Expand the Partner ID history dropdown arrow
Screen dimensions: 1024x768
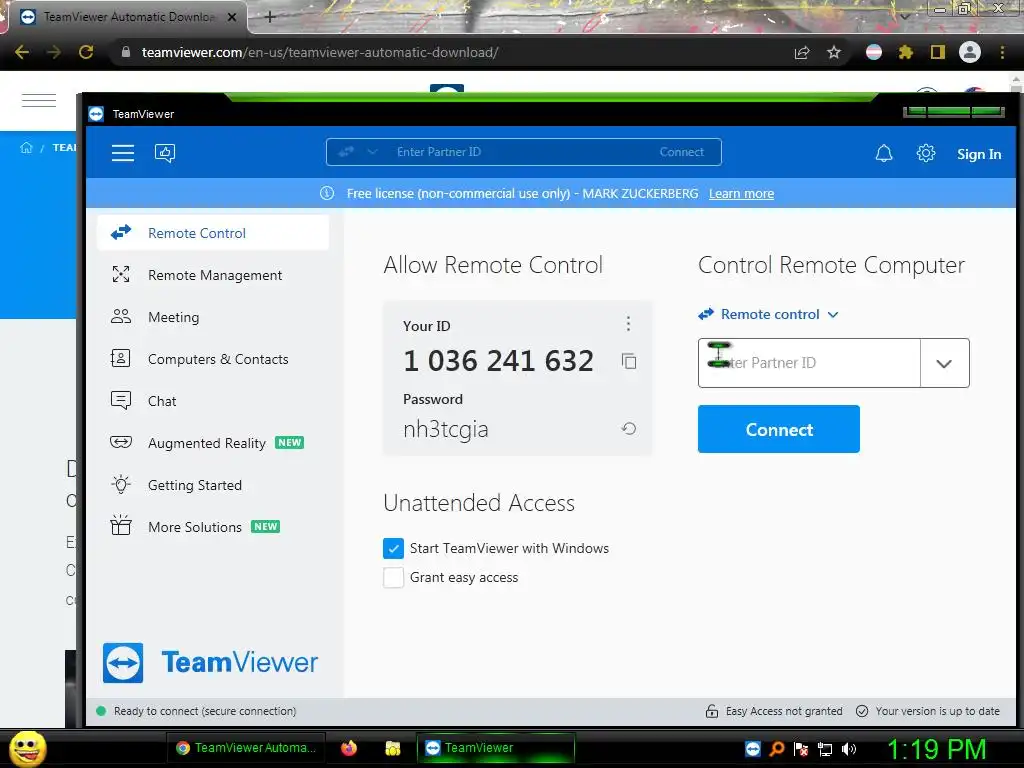pos(944,363)
